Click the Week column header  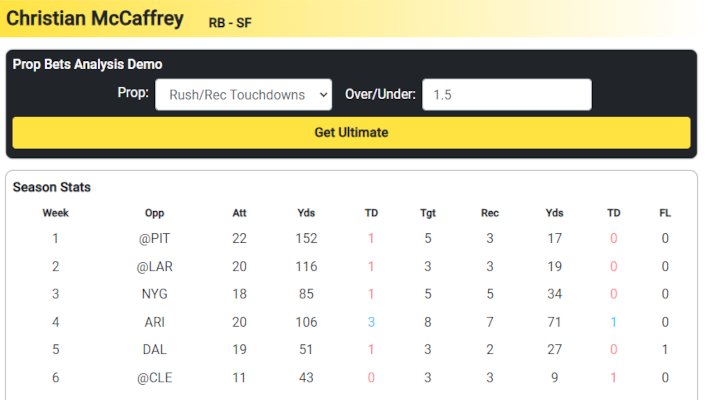tap(56, 213)
